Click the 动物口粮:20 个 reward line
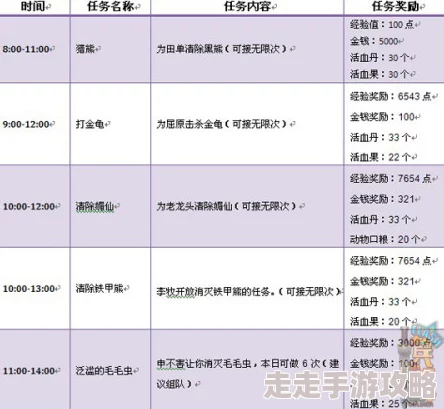444x409 pixels. 385,239
